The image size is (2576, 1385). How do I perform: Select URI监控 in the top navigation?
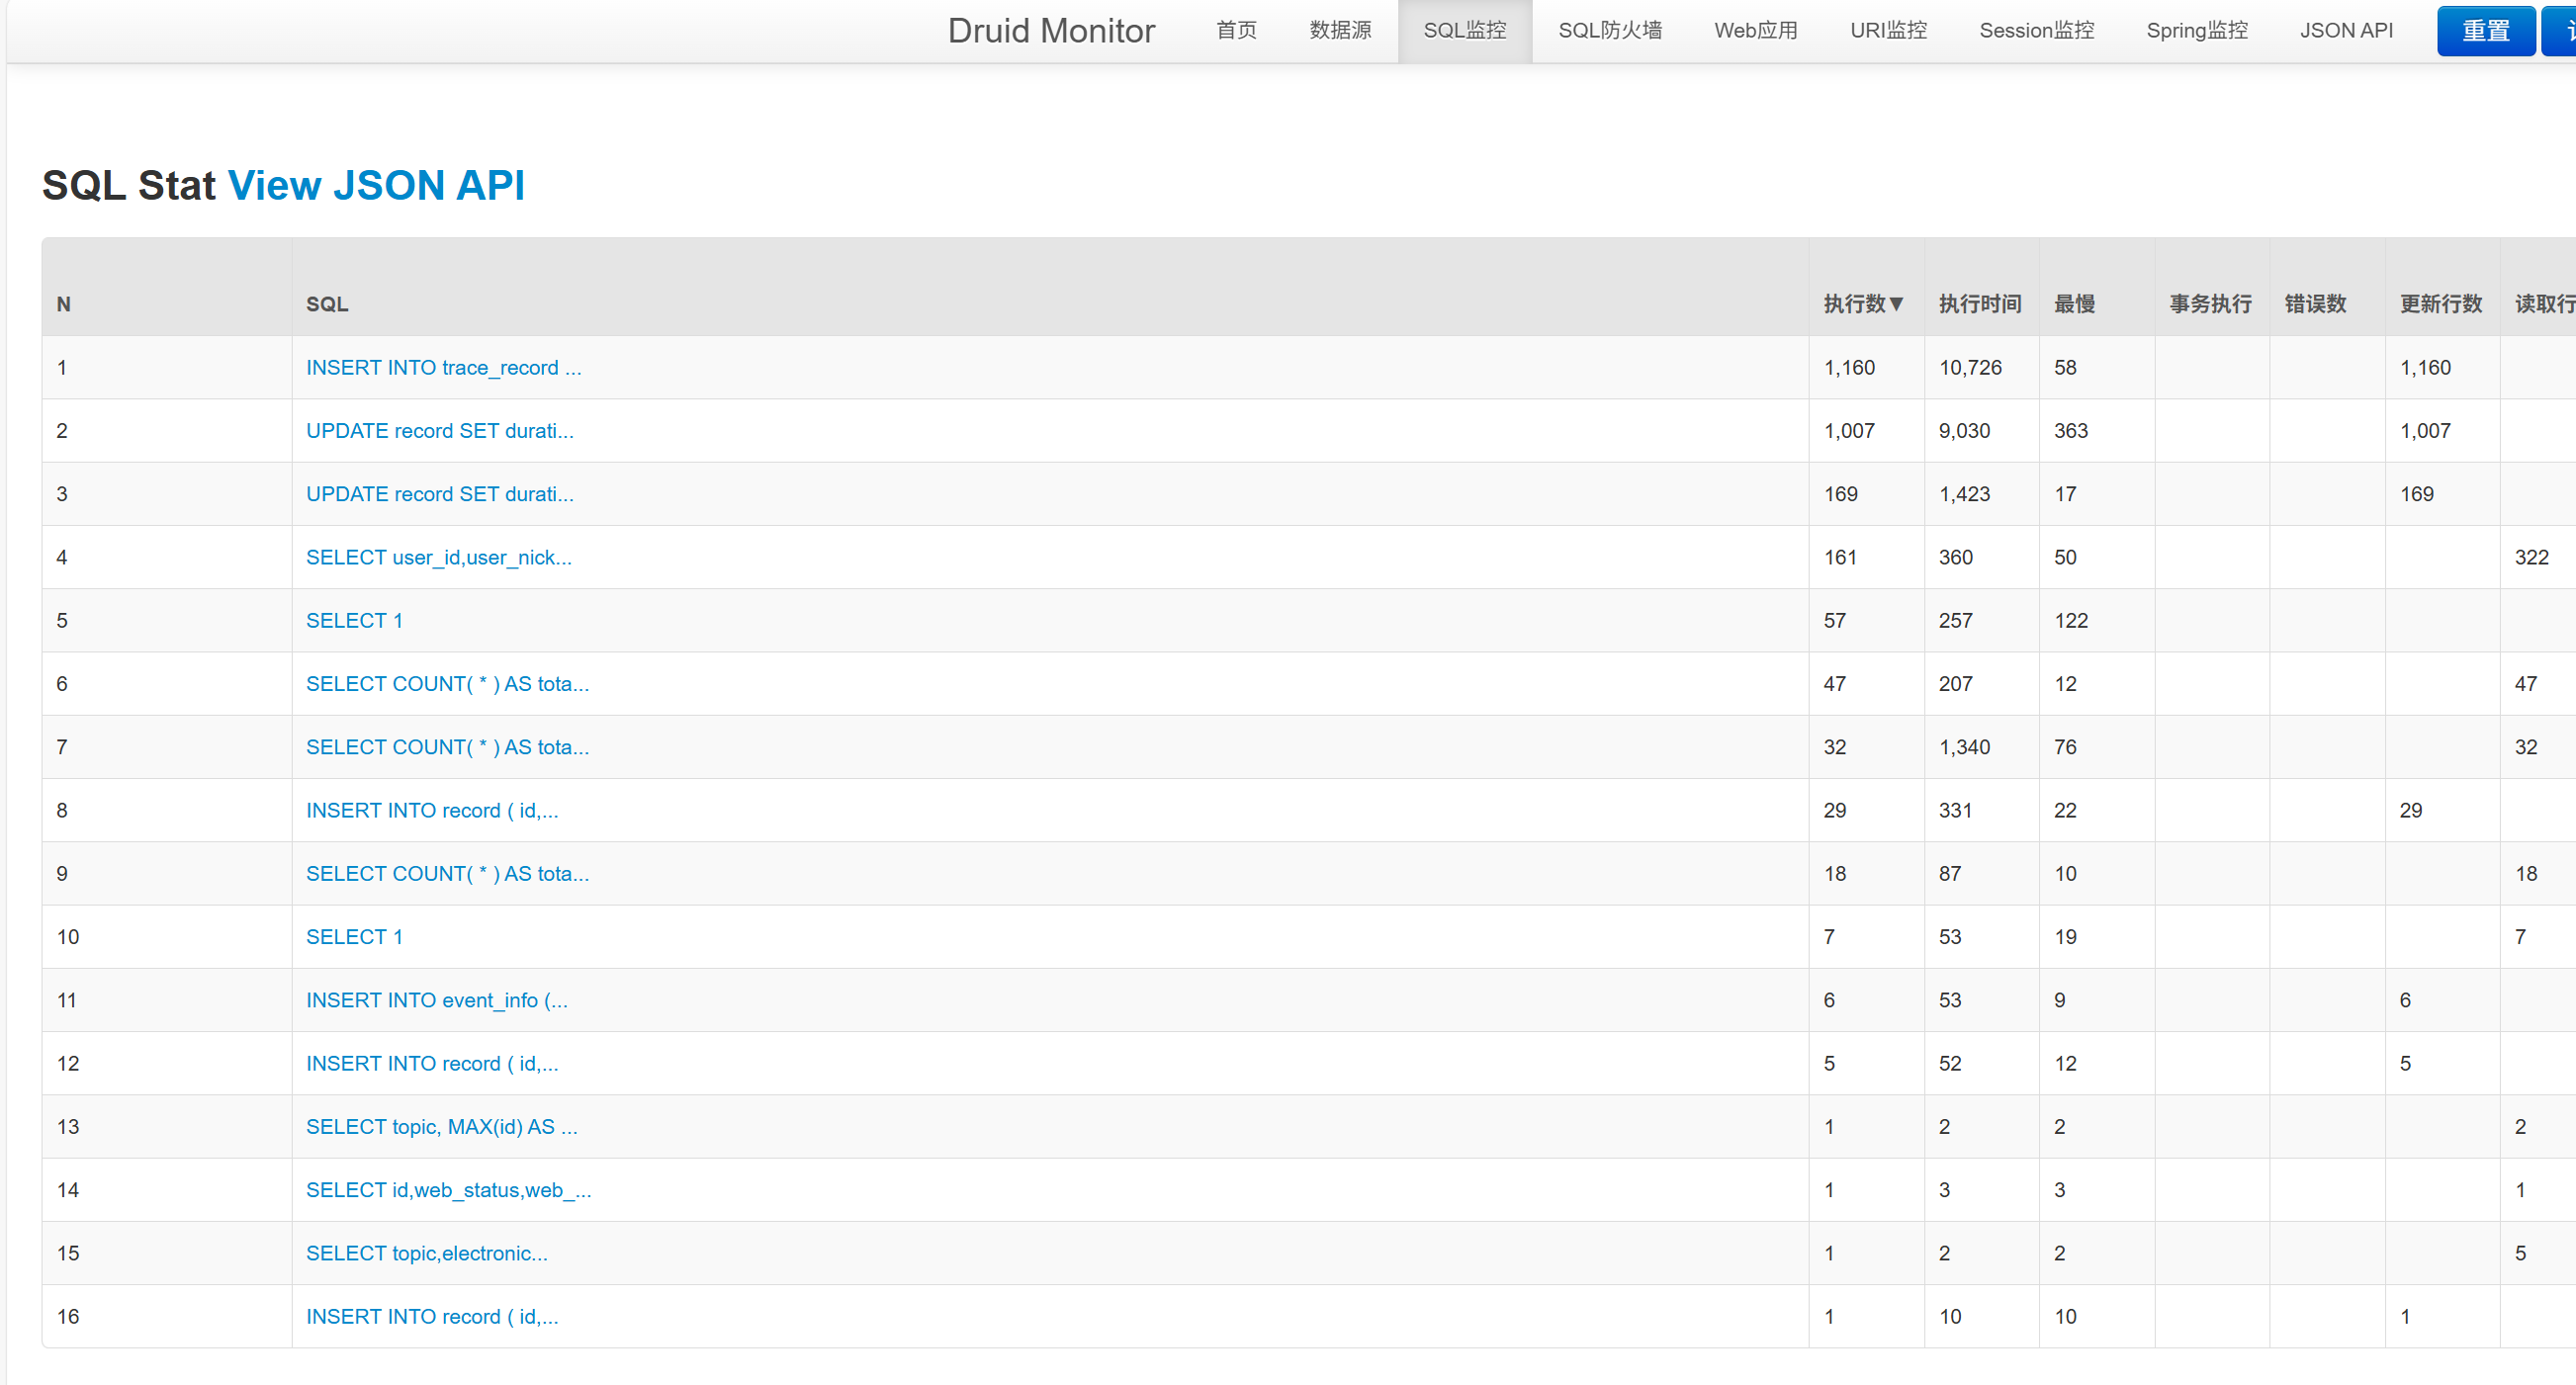1887,31
